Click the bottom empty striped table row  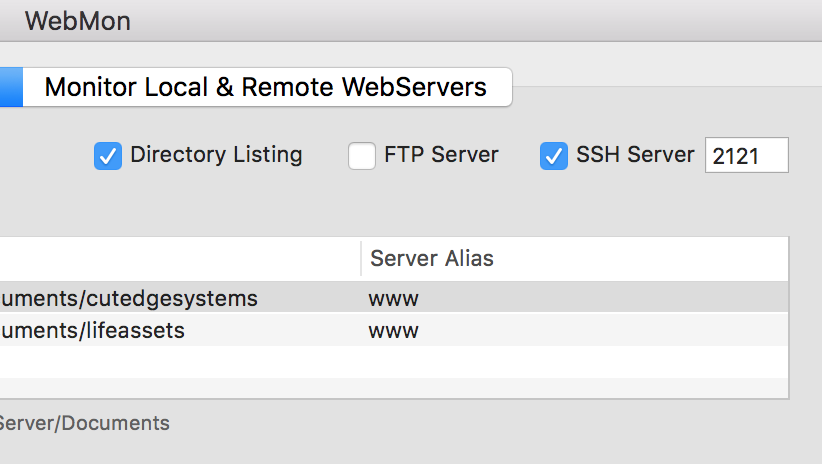pos(394,388)
